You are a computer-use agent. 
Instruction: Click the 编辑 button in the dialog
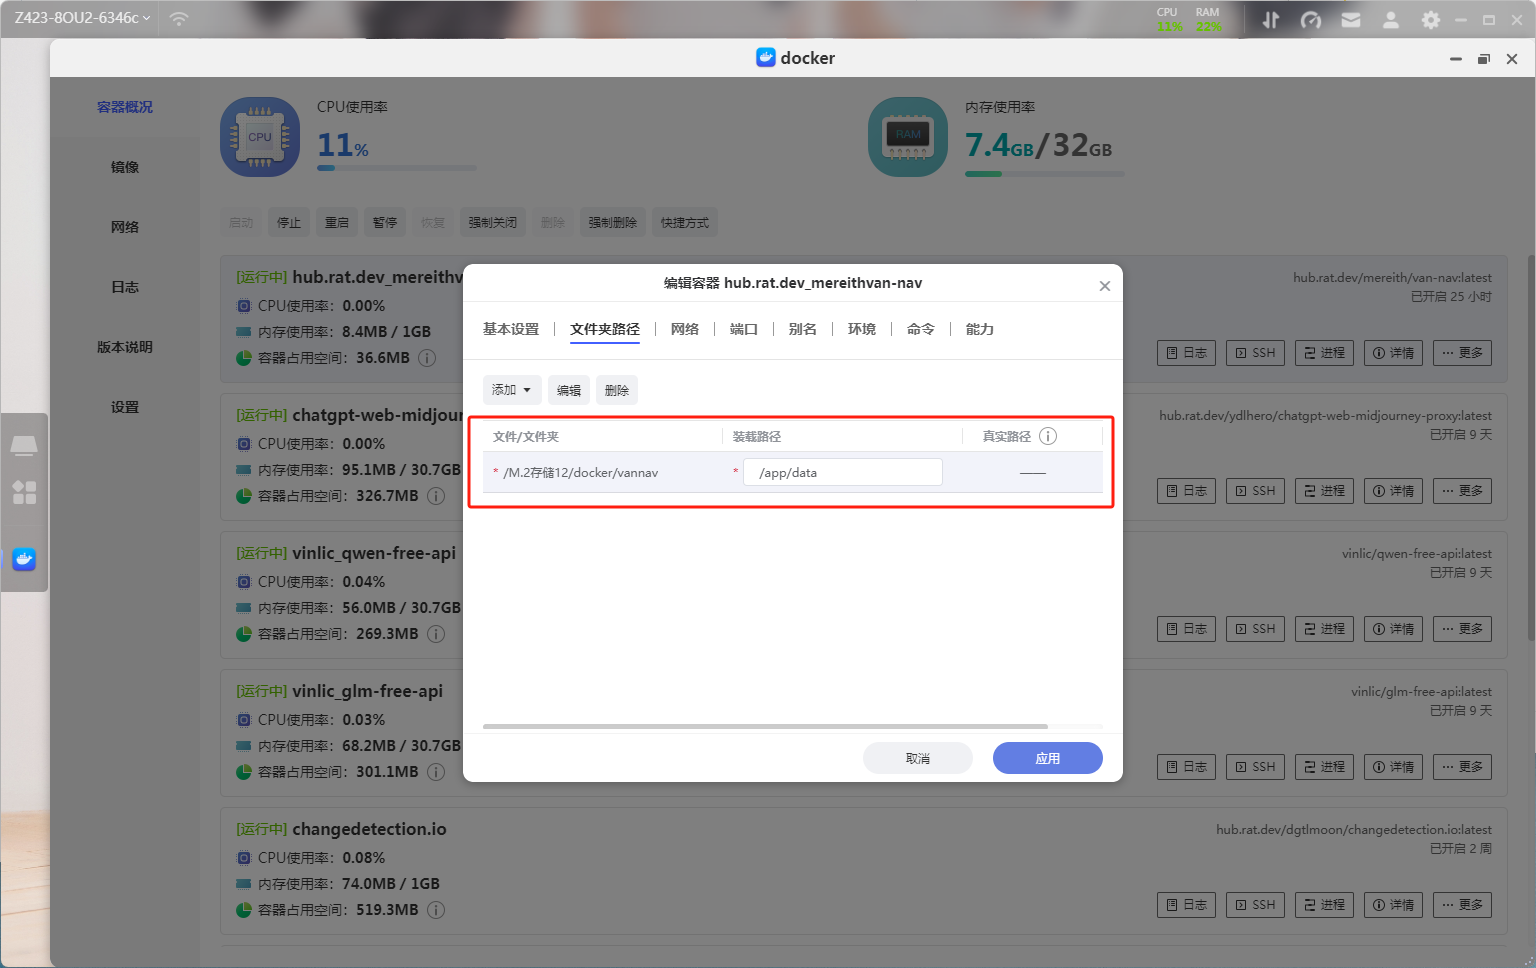[569, 390]
